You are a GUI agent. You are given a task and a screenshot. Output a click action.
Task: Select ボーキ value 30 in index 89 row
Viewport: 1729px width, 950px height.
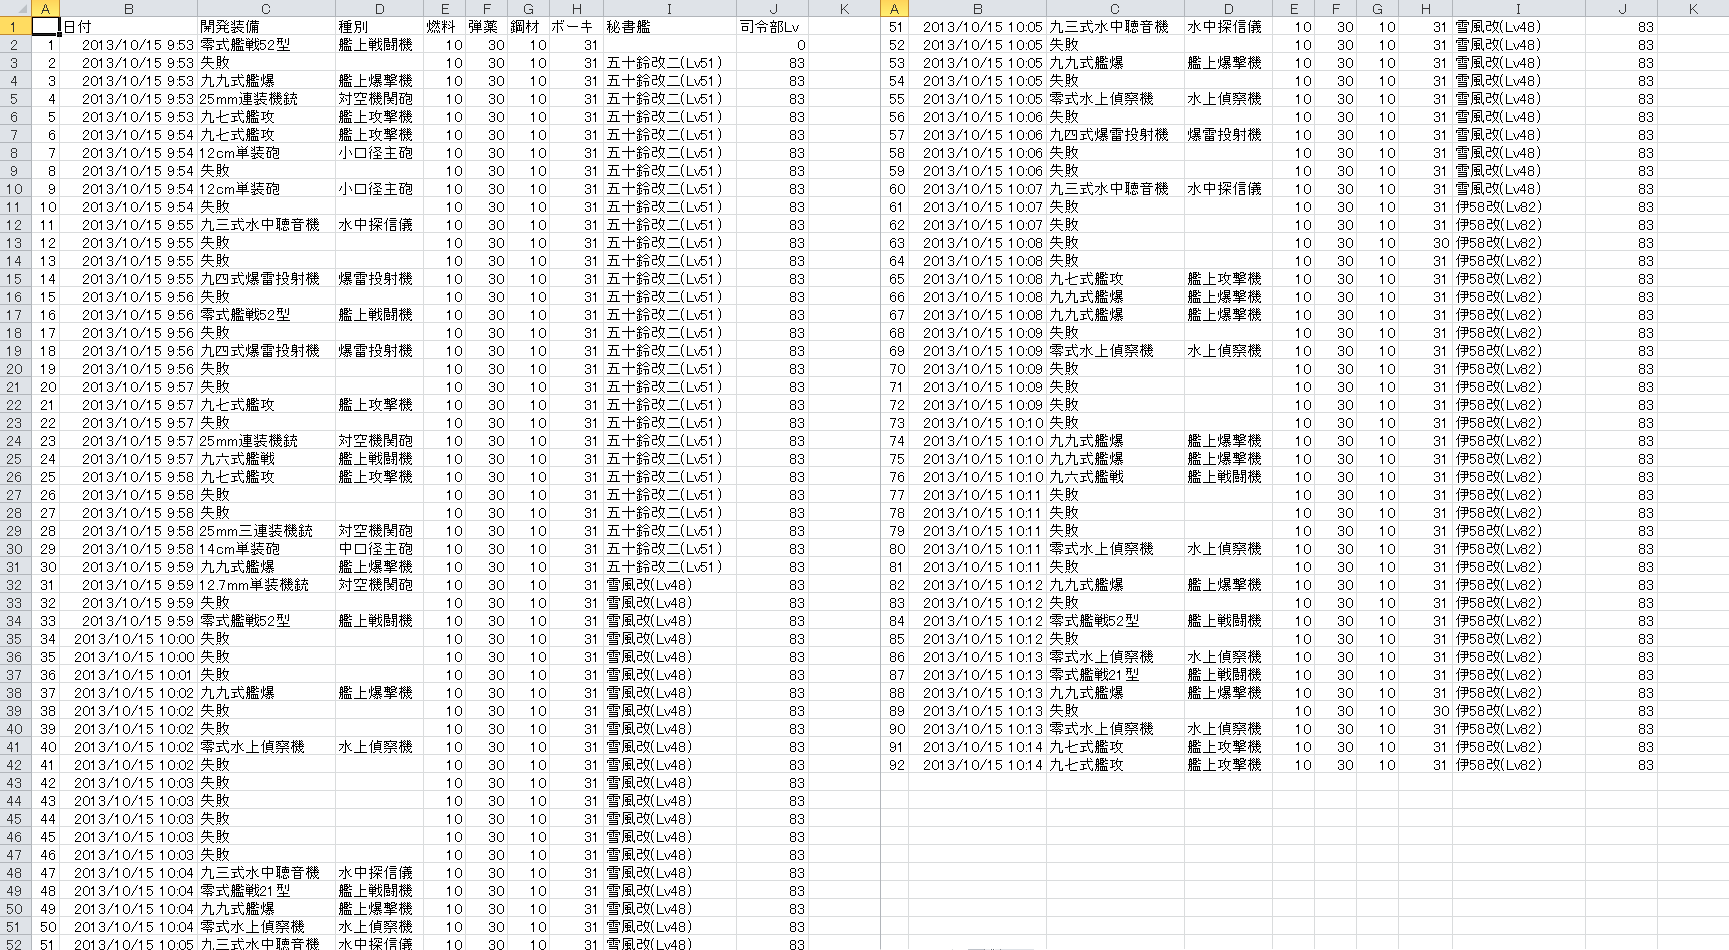tap(1425, 711)
